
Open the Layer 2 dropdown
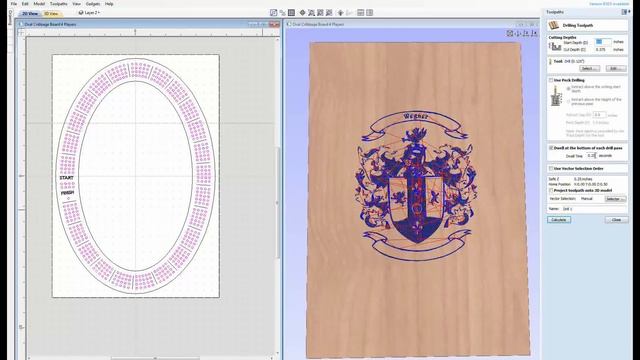(x=89, y=13)
